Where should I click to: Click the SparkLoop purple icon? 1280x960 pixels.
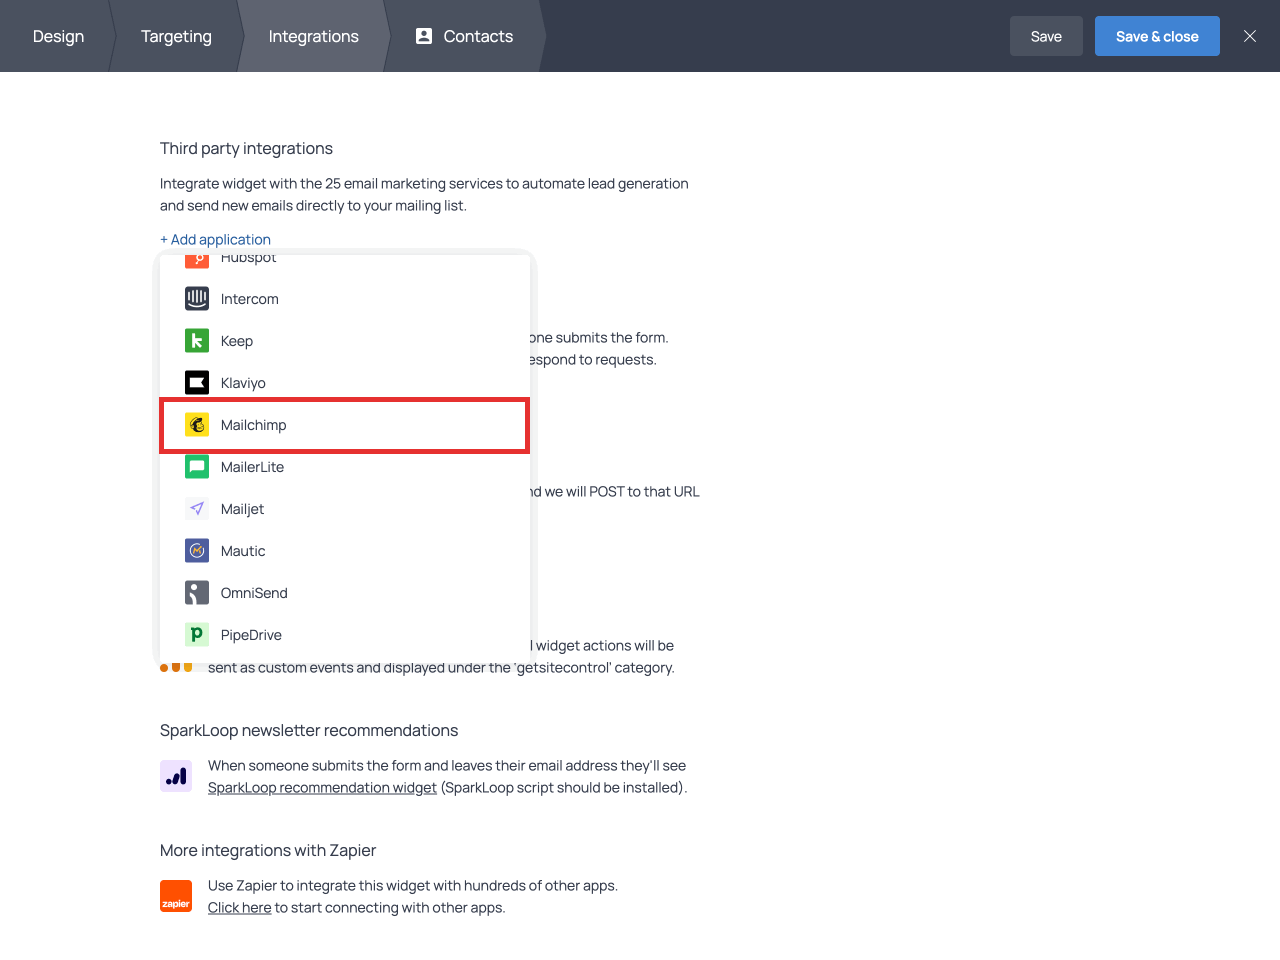point(176,776)
